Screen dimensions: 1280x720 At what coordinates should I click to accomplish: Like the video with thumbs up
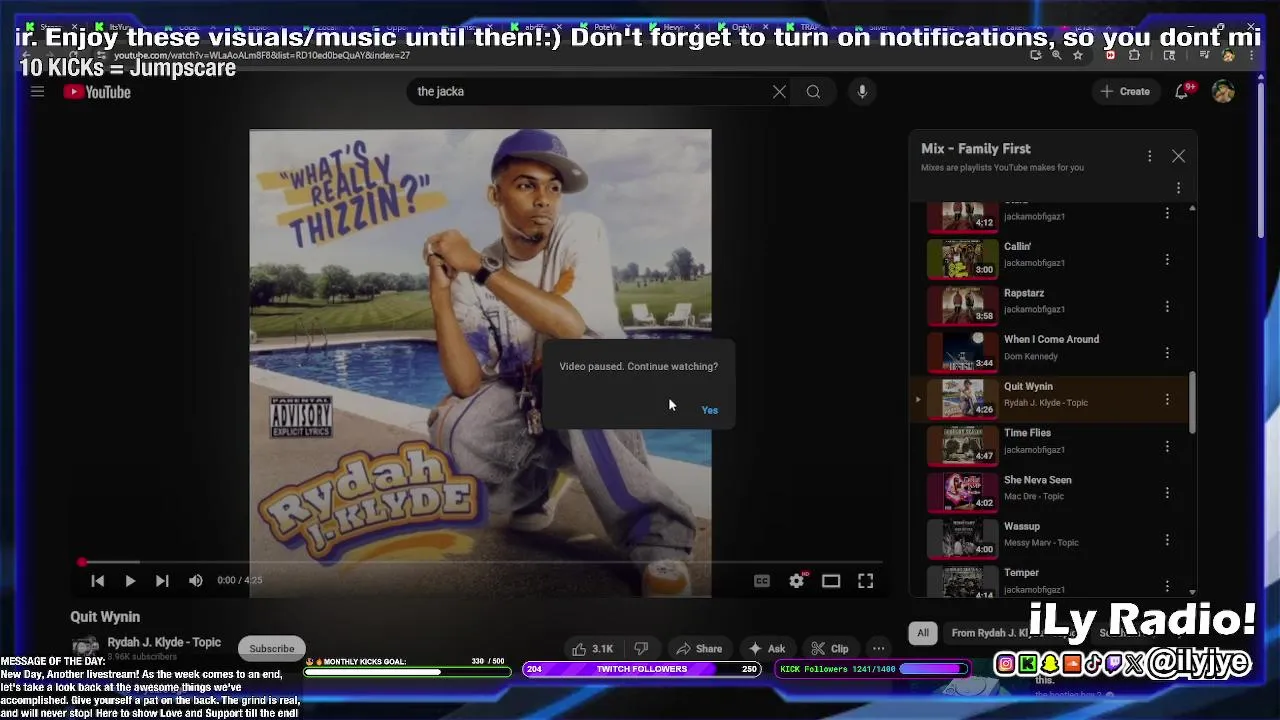(x=592, y=648)
